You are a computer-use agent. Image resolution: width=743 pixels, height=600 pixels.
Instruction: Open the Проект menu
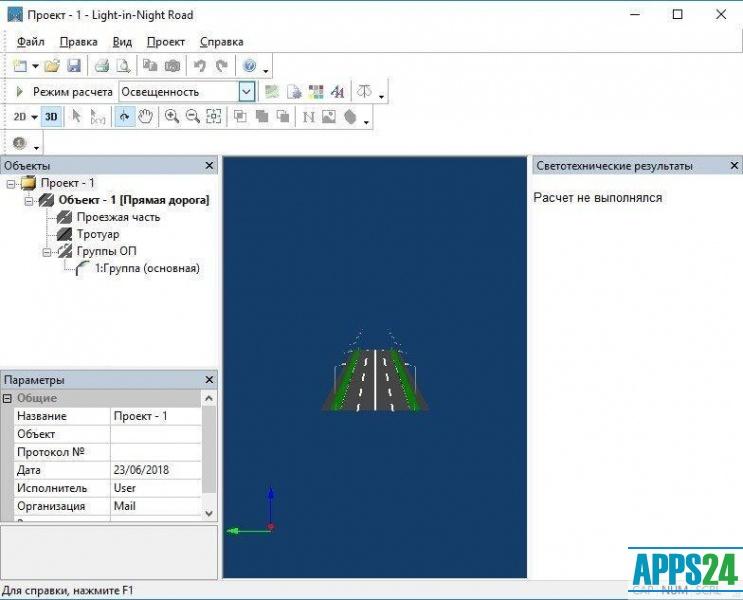pyautogui.click(x=166, y=42)
